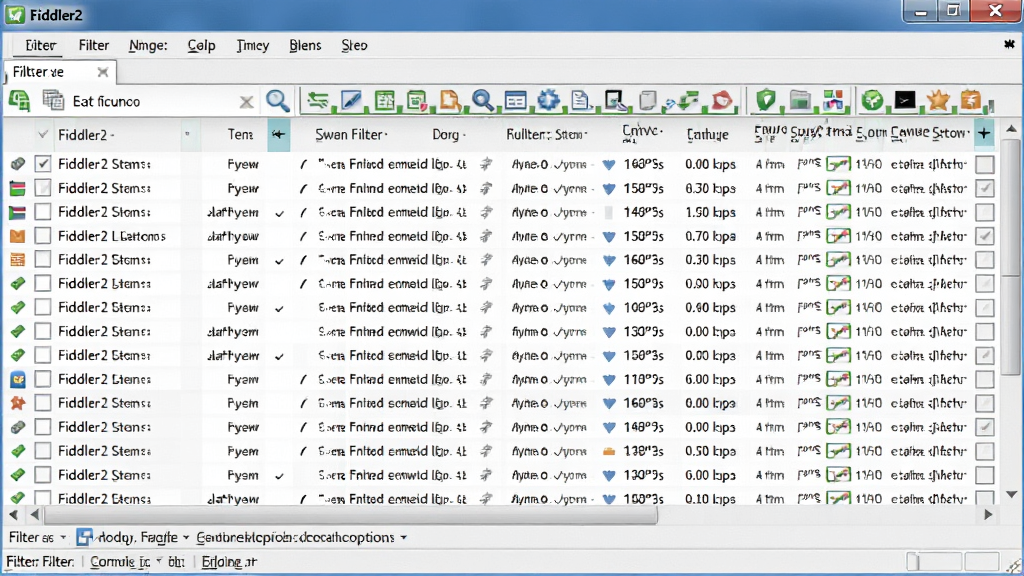Click the horizontal scrollbar right arrow
The width and height of the screenshot is (1024, 576).
point(989,515)
